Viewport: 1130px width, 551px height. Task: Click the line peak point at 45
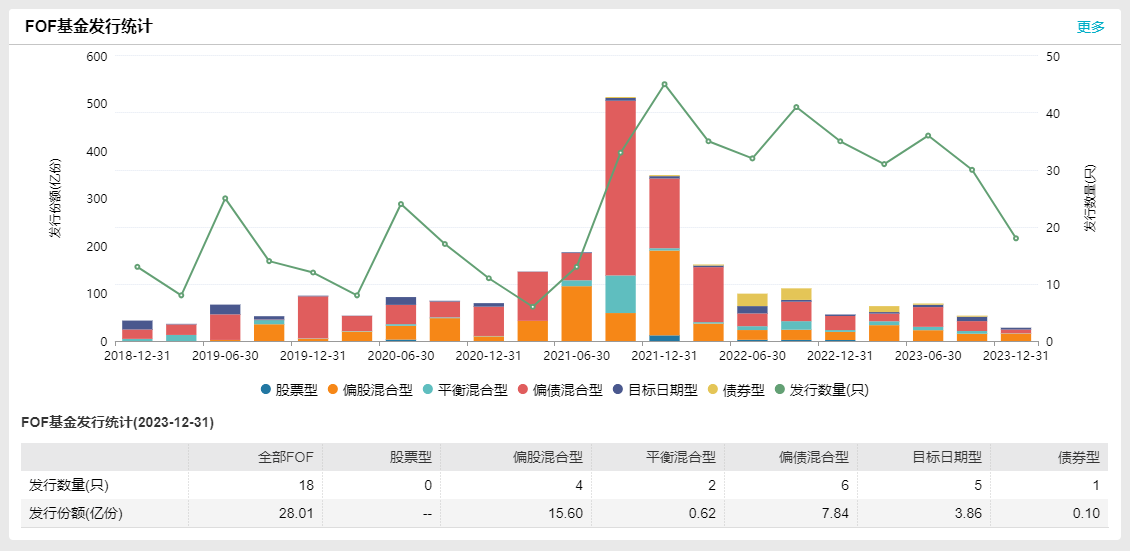pyautogui.click(x=664, y=84)
